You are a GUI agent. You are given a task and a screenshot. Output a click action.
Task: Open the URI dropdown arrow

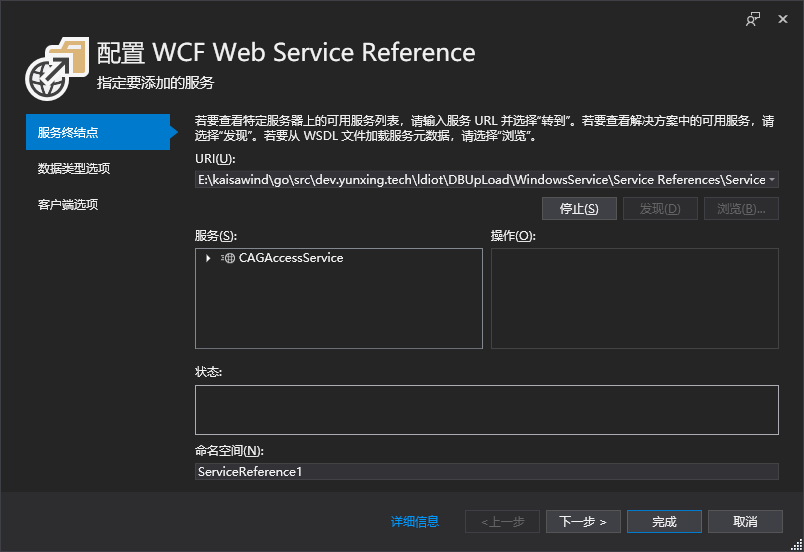click(772, 179)
